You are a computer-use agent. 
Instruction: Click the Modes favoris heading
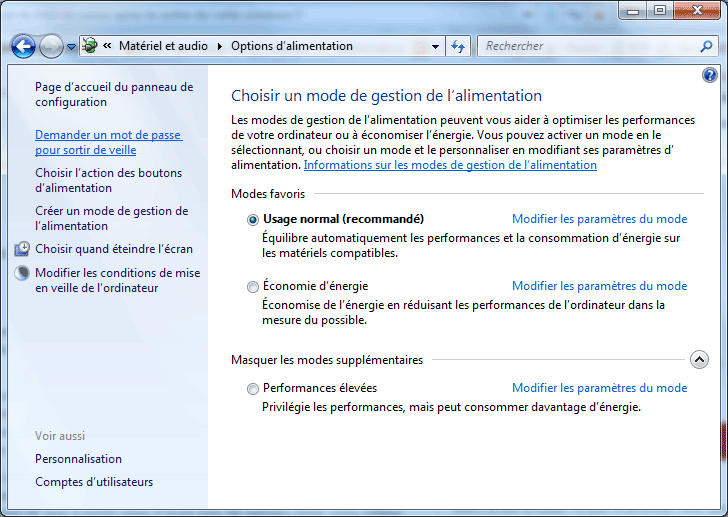(x=268, y=194)
